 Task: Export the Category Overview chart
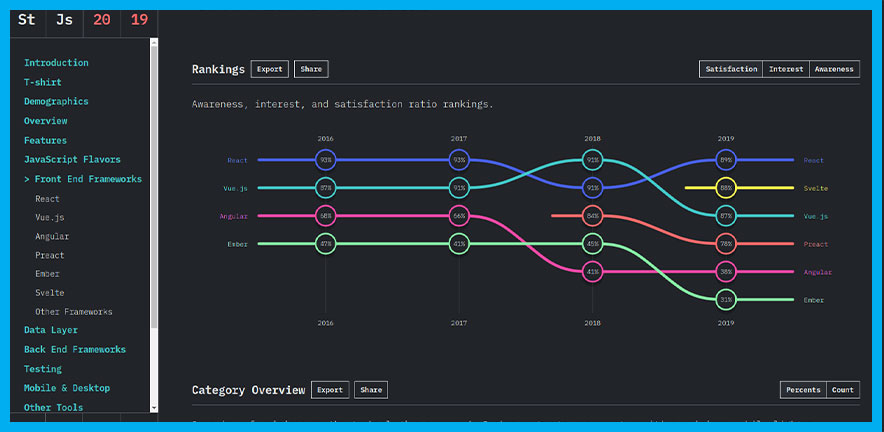pos(330,390)
